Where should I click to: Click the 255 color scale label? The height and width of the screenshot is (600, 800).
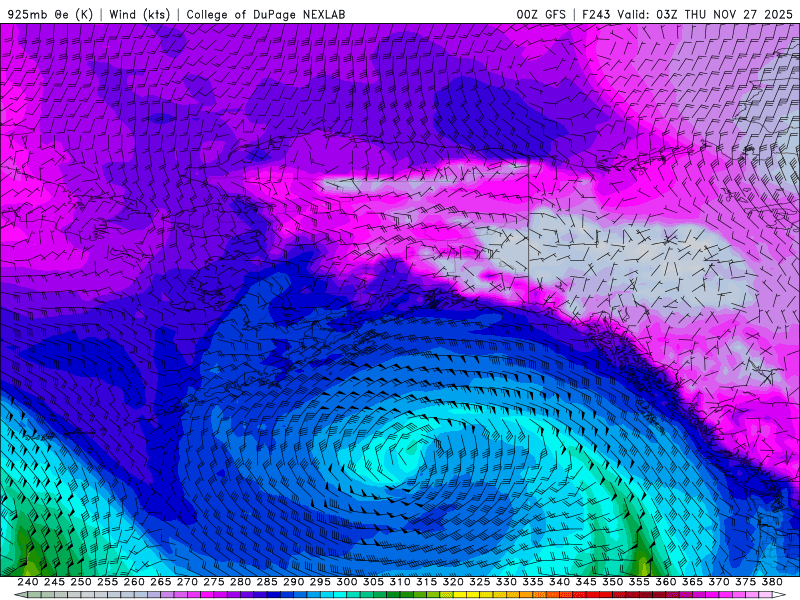[107, 582]
